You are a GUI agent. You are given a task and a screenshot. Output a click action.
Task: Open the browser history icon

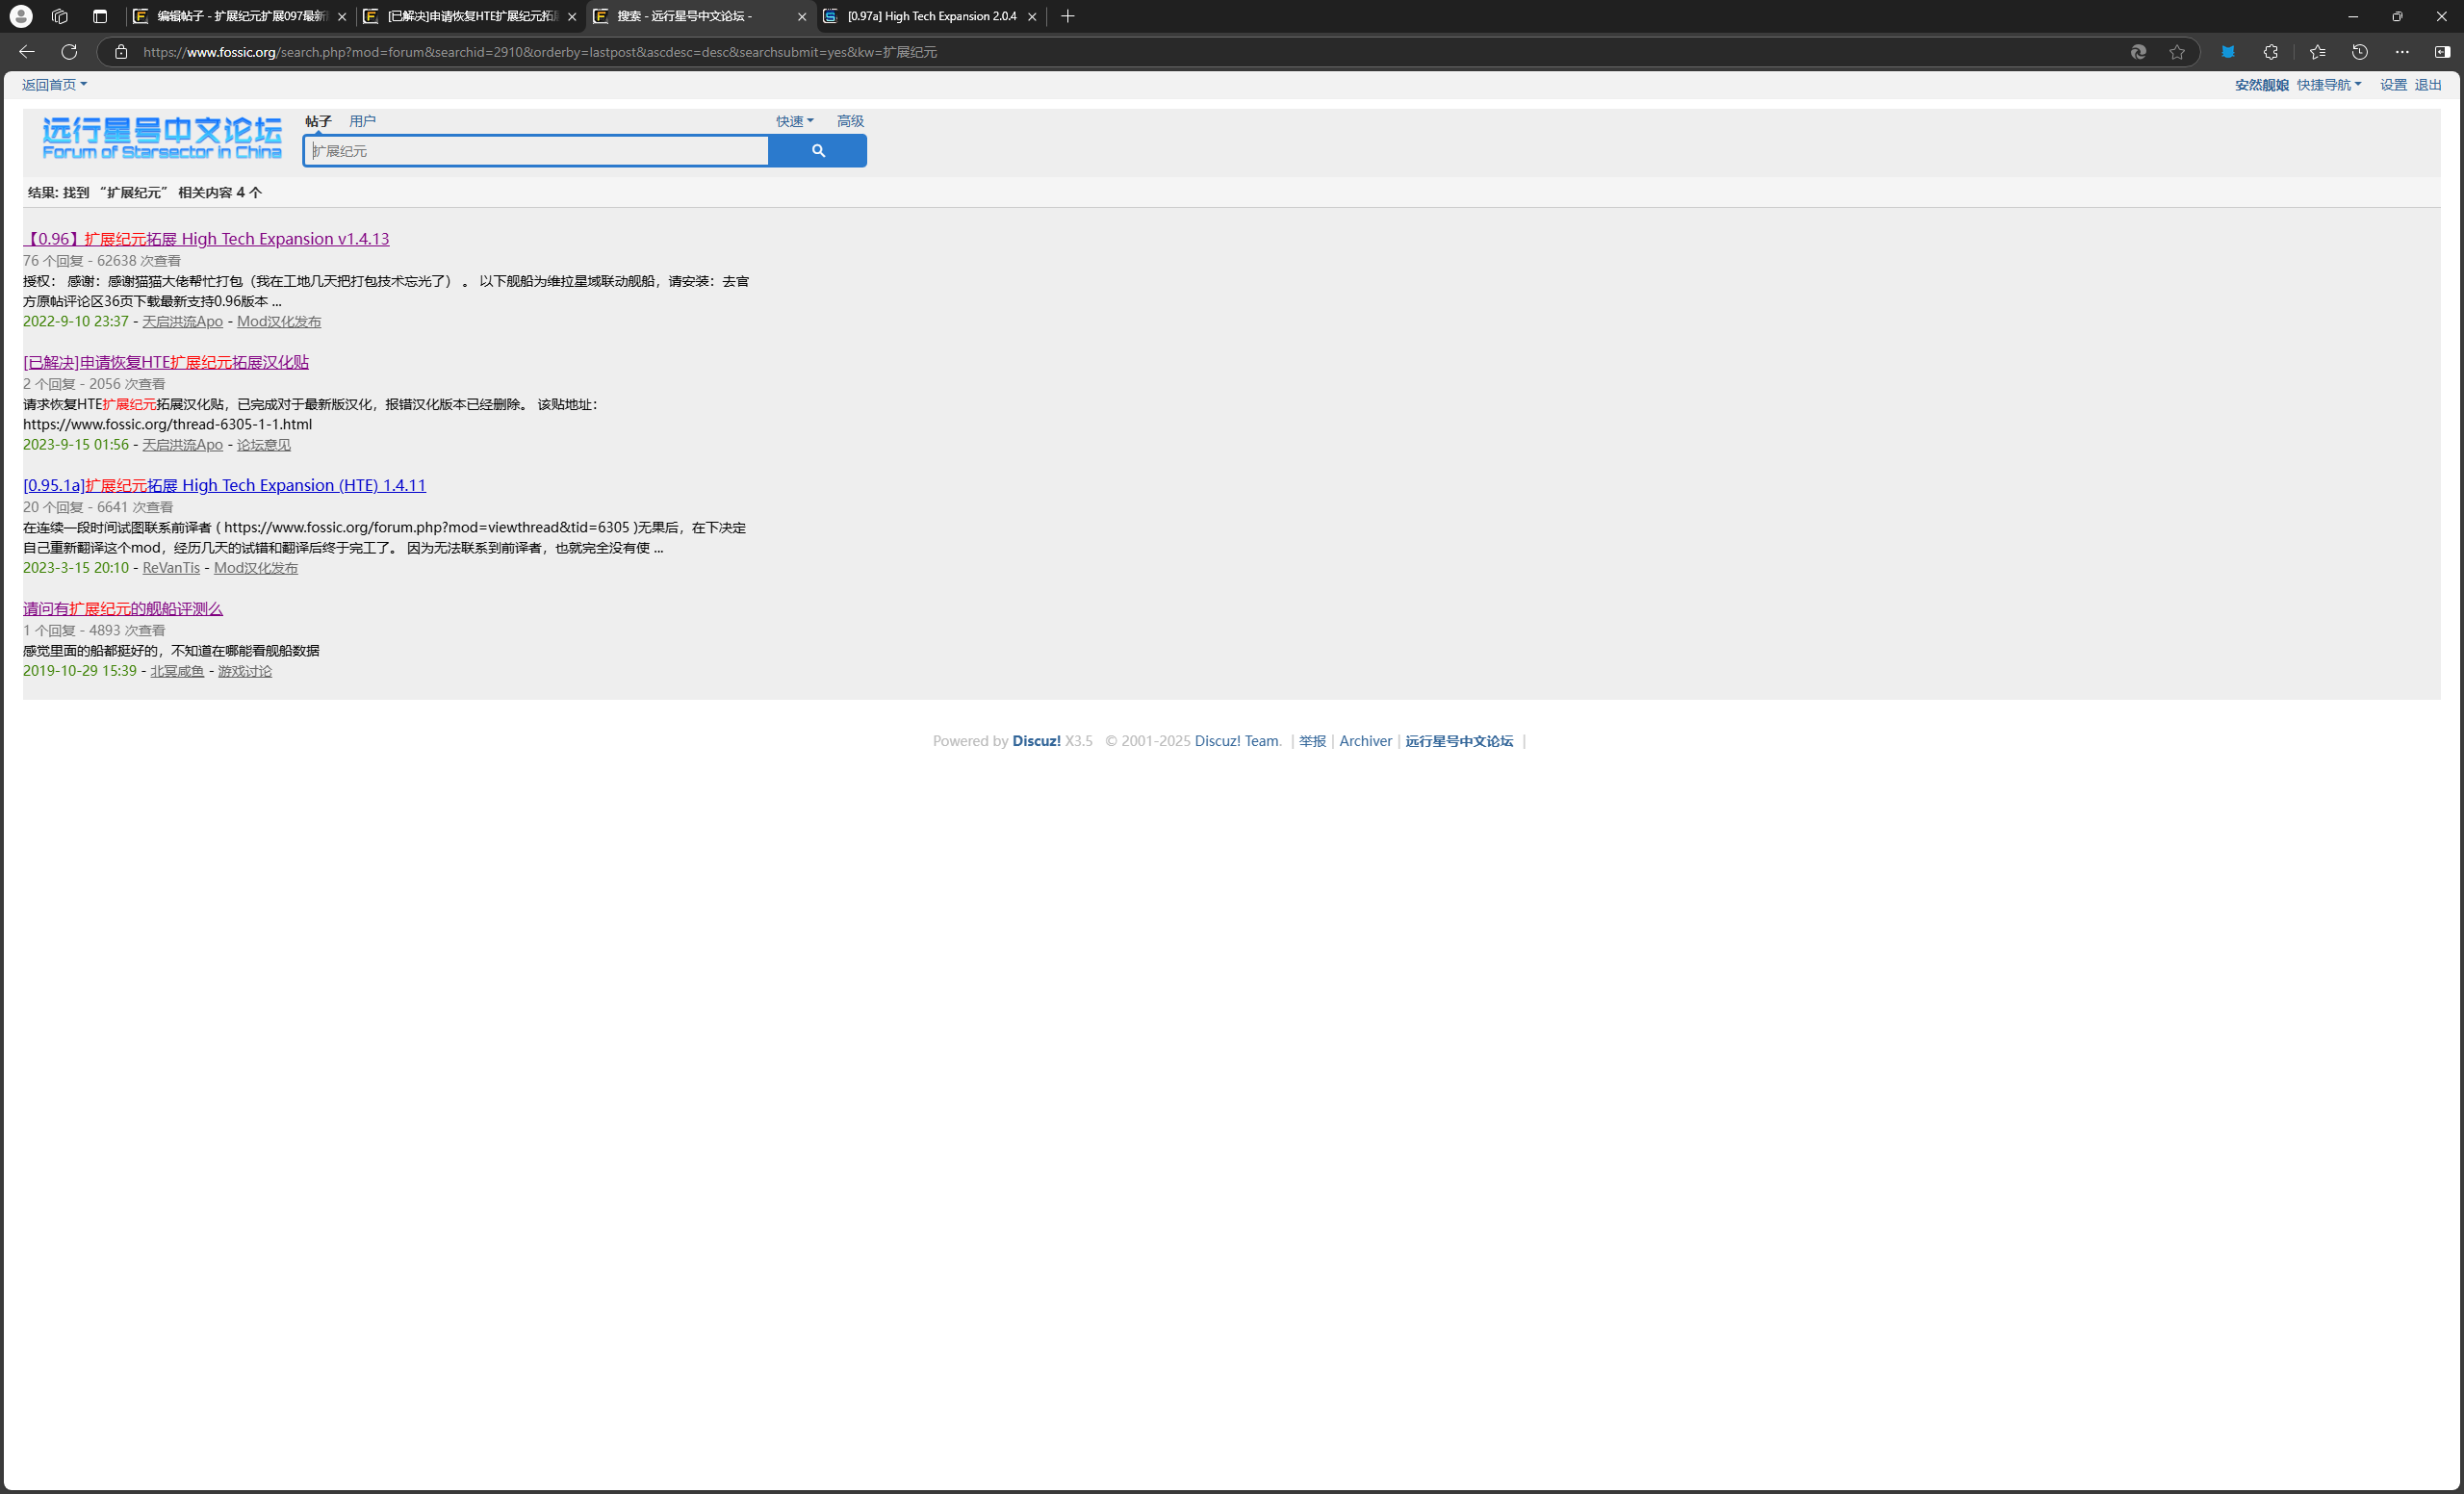click(2359, 52)
